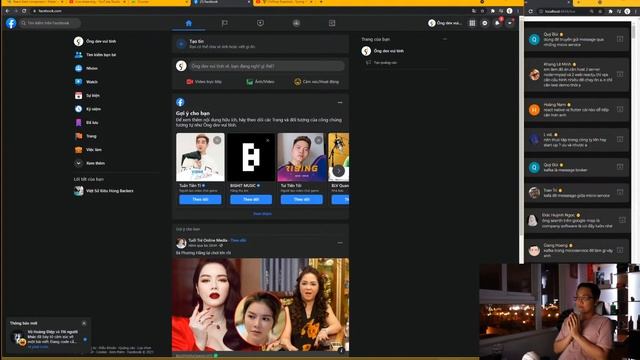This screenshot has height=360, width=640.
Task: Open Trang pages flag icon in sidebar
Action: (79, 136)
